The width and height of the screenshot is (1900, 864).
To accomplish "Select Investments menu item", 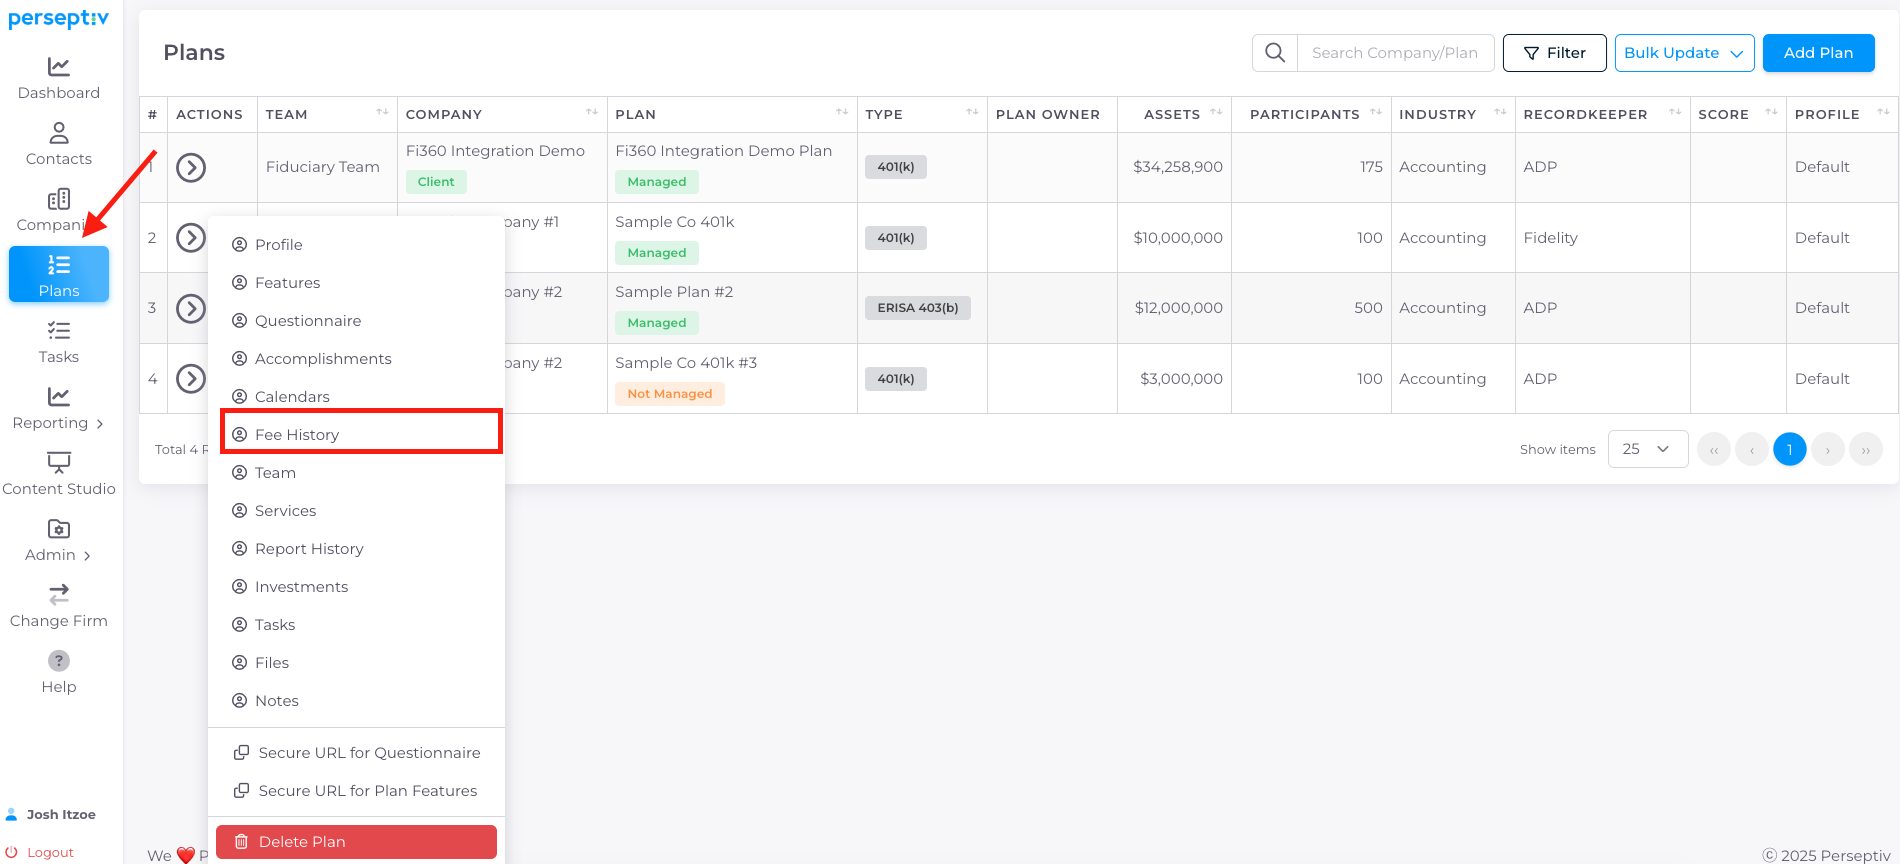I will 356,587.
